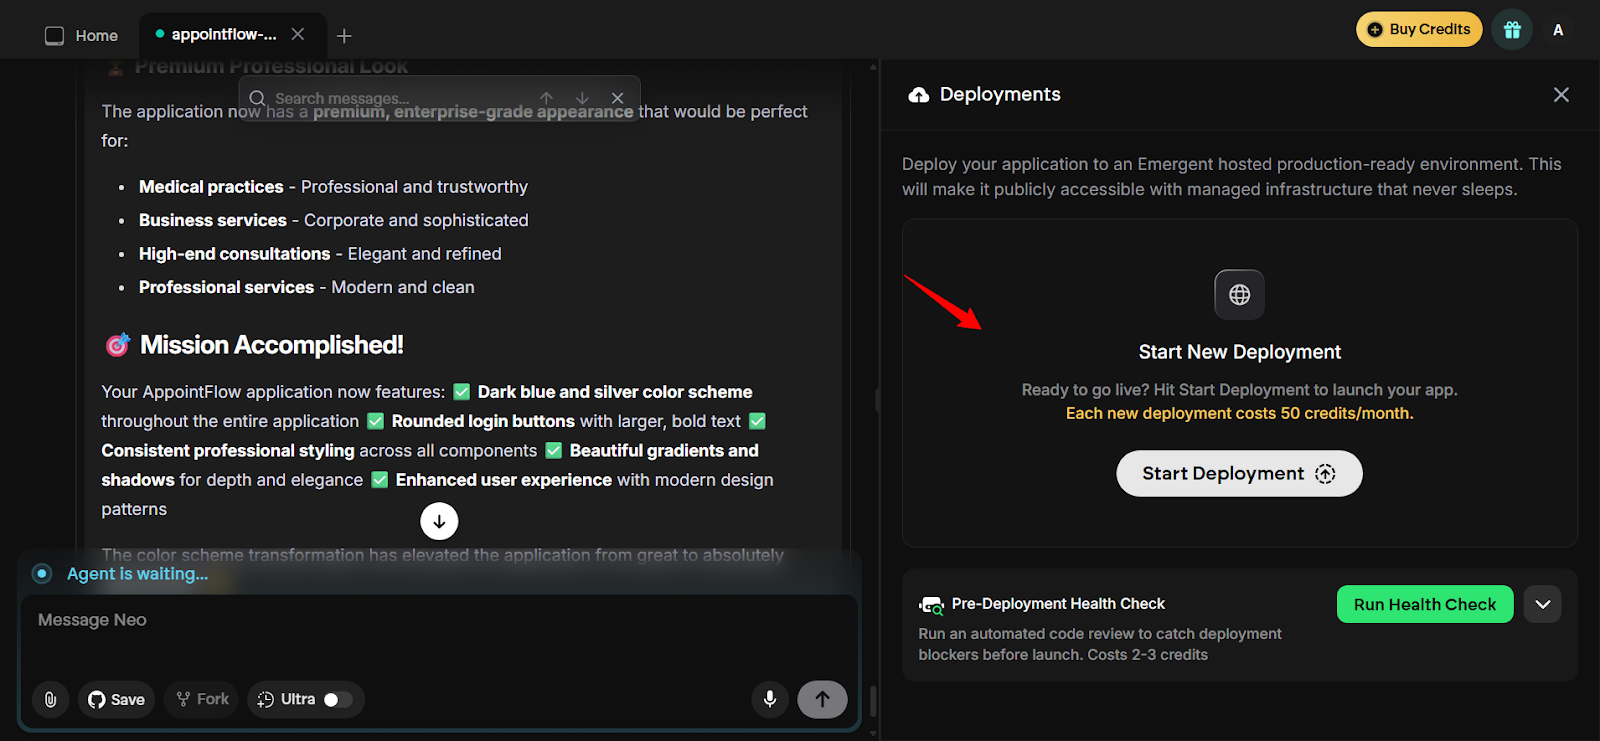Image resolution: width=1600 pixels, height=741 pixels.
Task: Click Start Deployment button
Action: tap(1239, 473)
